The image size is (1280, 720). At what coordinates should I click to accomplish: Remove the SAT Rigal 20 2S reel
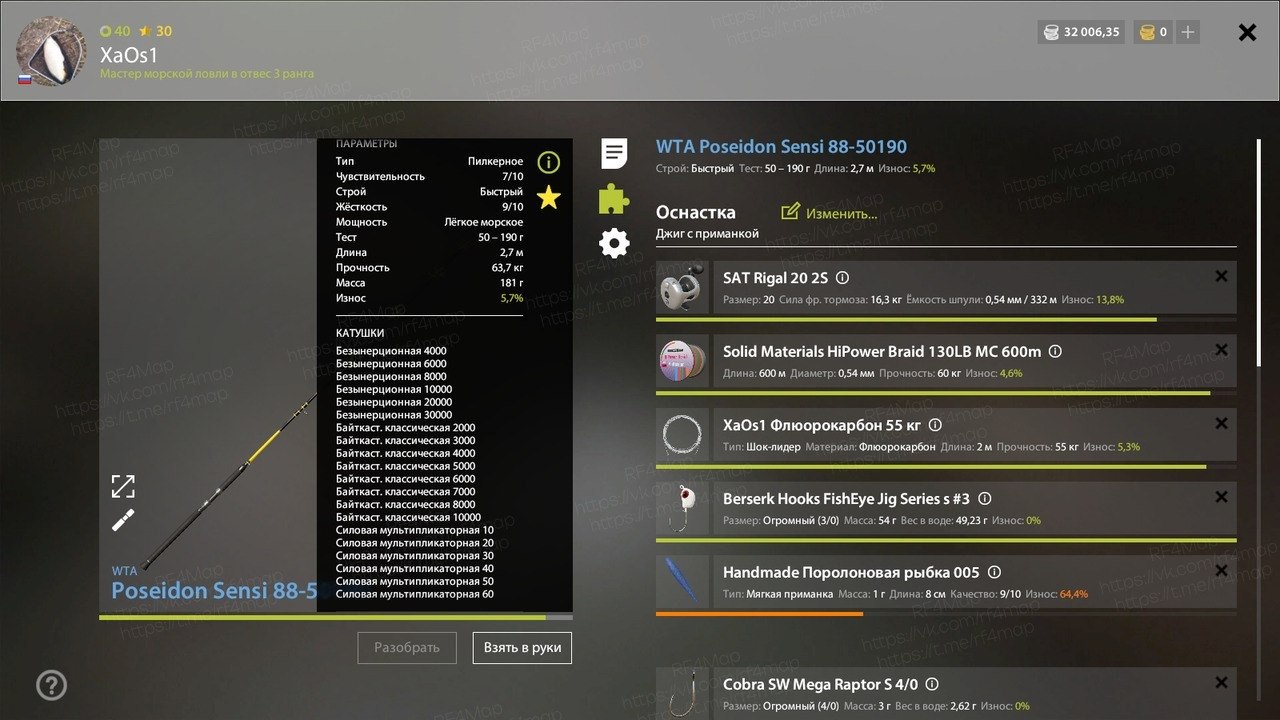[x=1221, y=276]
